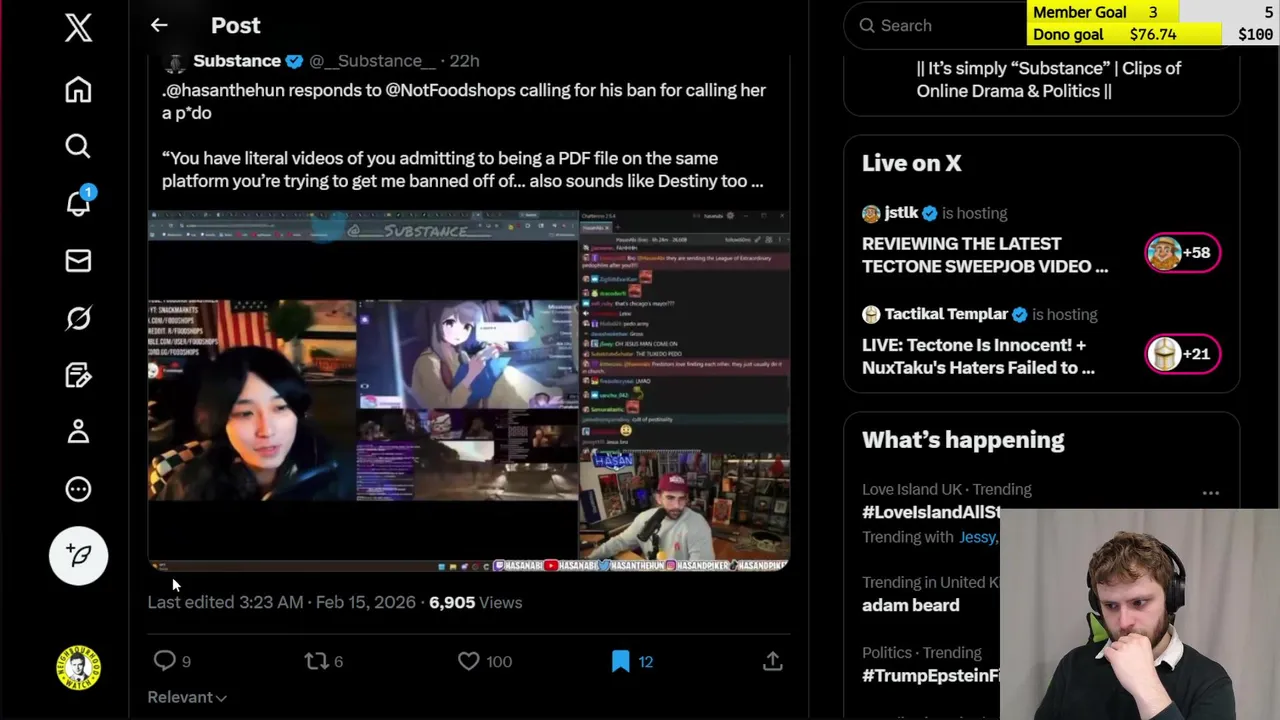Click the Last edited timestamp text
The height and width of the screenshot is (720, 1280).
click(x=281, y=602)
